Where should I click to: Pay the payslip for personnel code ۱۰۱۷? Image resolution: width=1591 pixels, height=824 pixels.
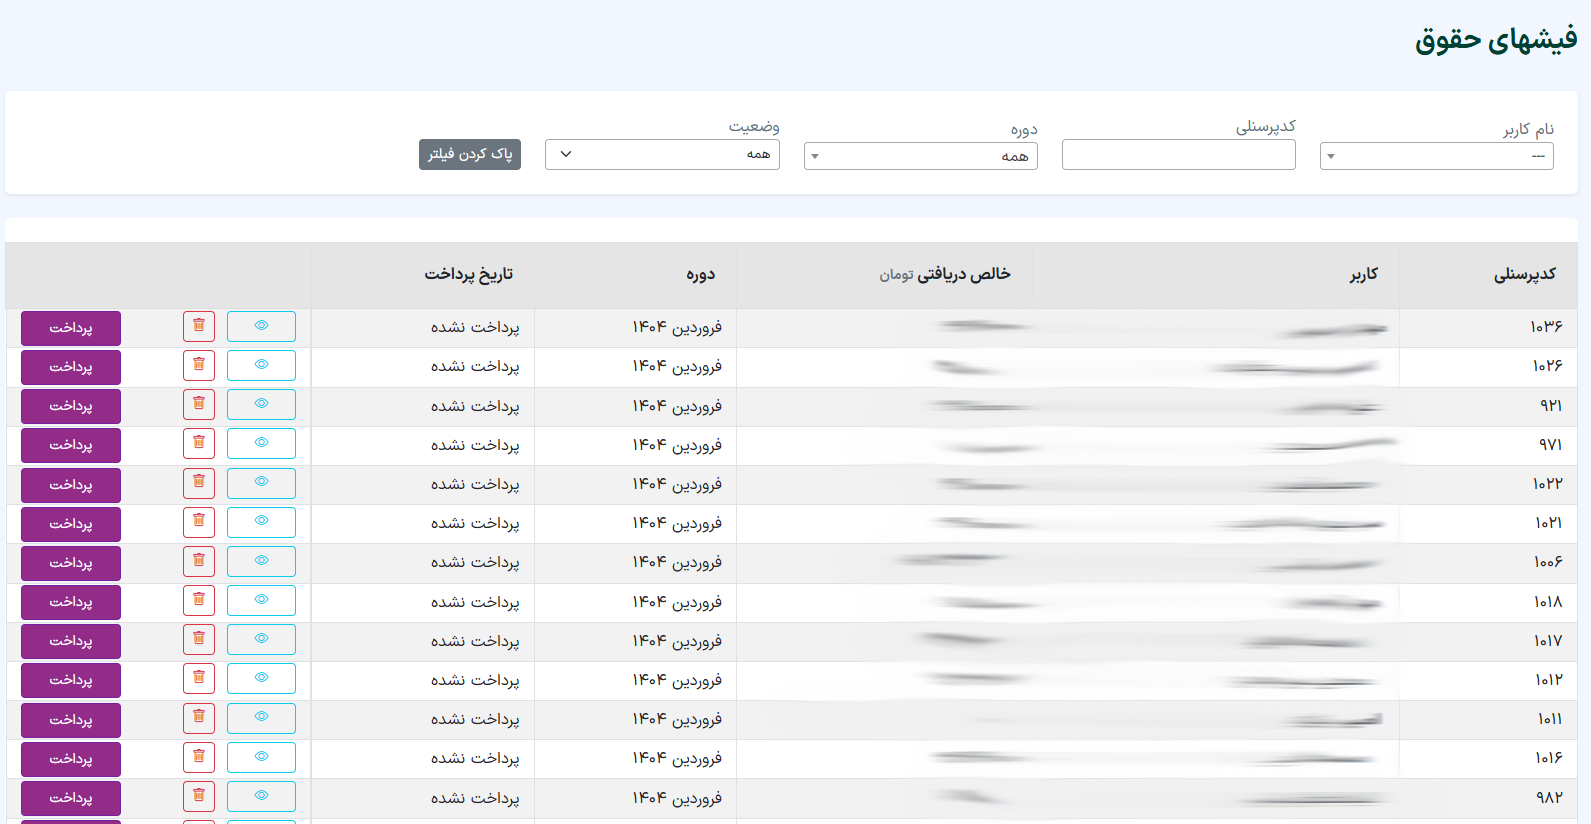[71, 641]
